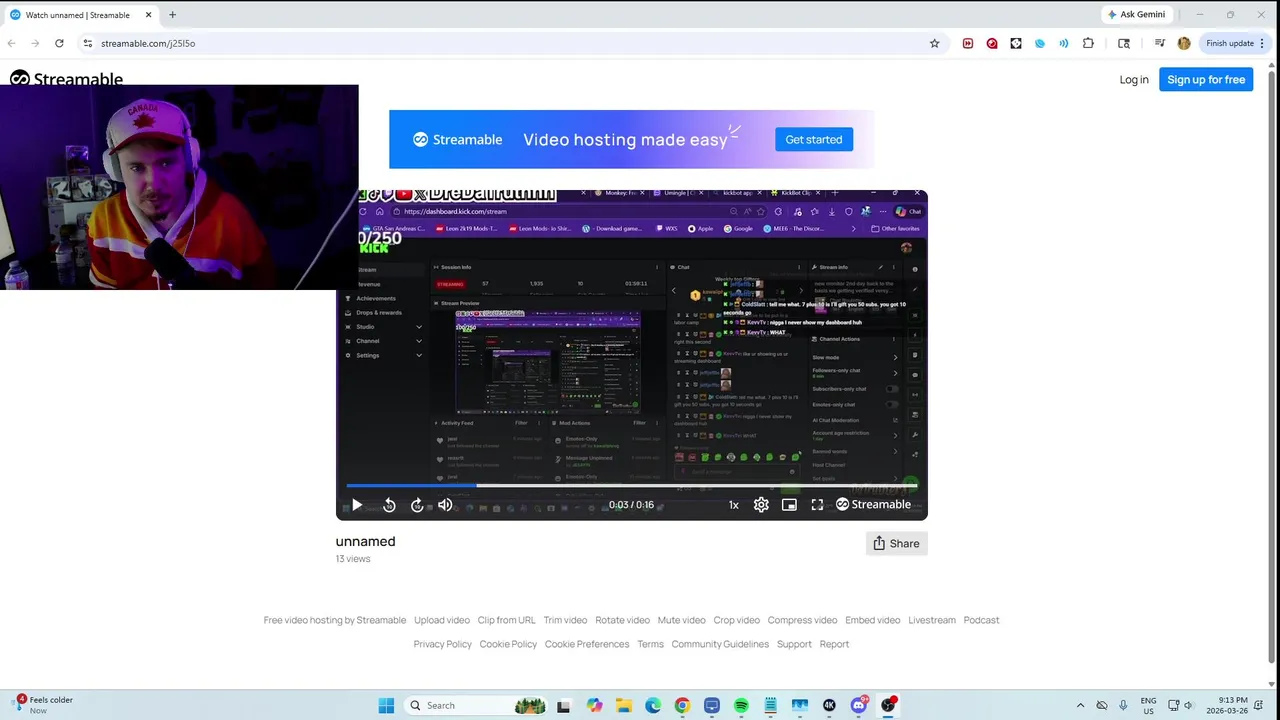This screenshot has width=1280, height=720.
Task: Open video player settings gear
Action: (x=761, y=505)
